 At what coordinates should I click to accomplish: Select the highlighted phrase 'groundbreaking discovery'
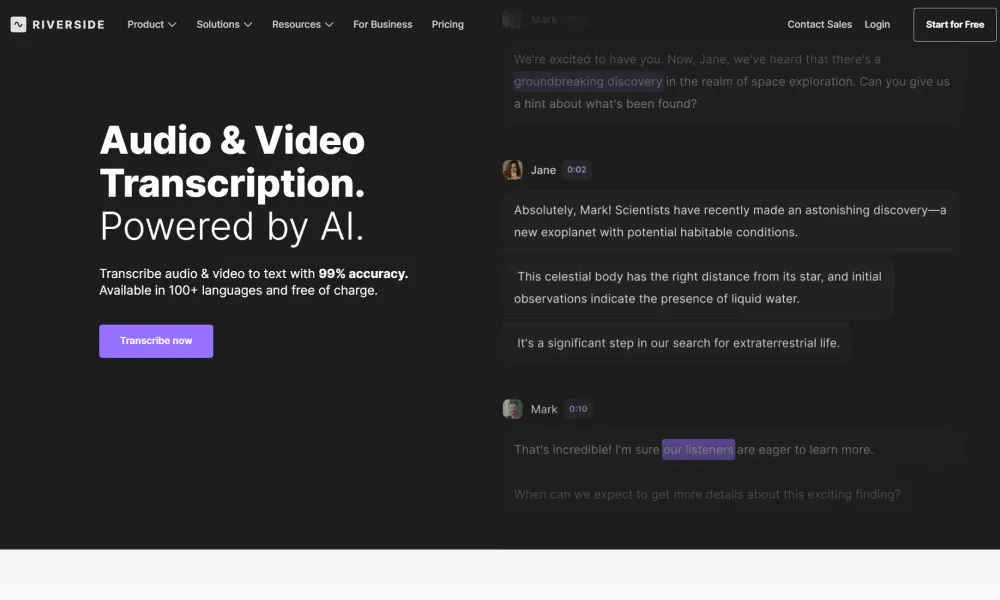588,81
